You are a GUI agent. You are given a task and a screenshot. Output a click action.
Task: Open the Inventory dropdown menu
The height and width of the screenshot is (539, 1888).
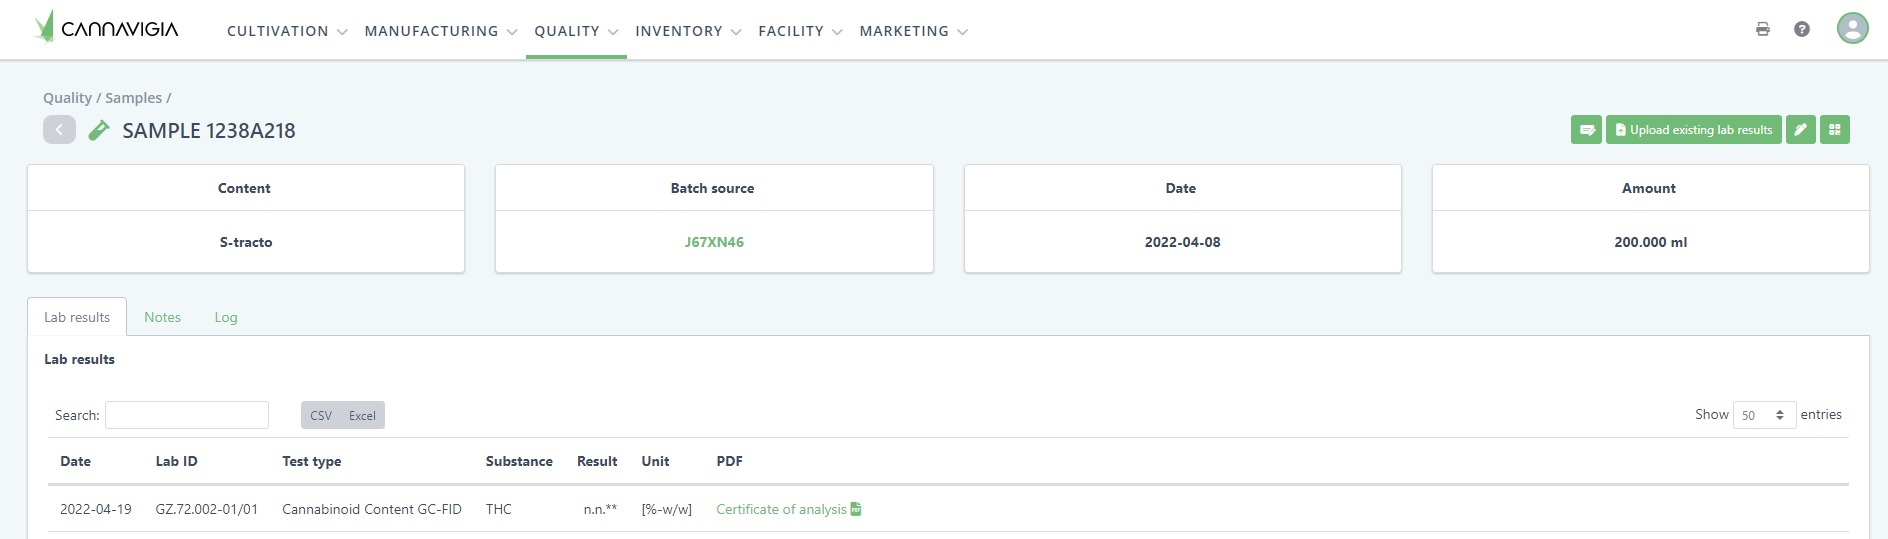point(687,31)
